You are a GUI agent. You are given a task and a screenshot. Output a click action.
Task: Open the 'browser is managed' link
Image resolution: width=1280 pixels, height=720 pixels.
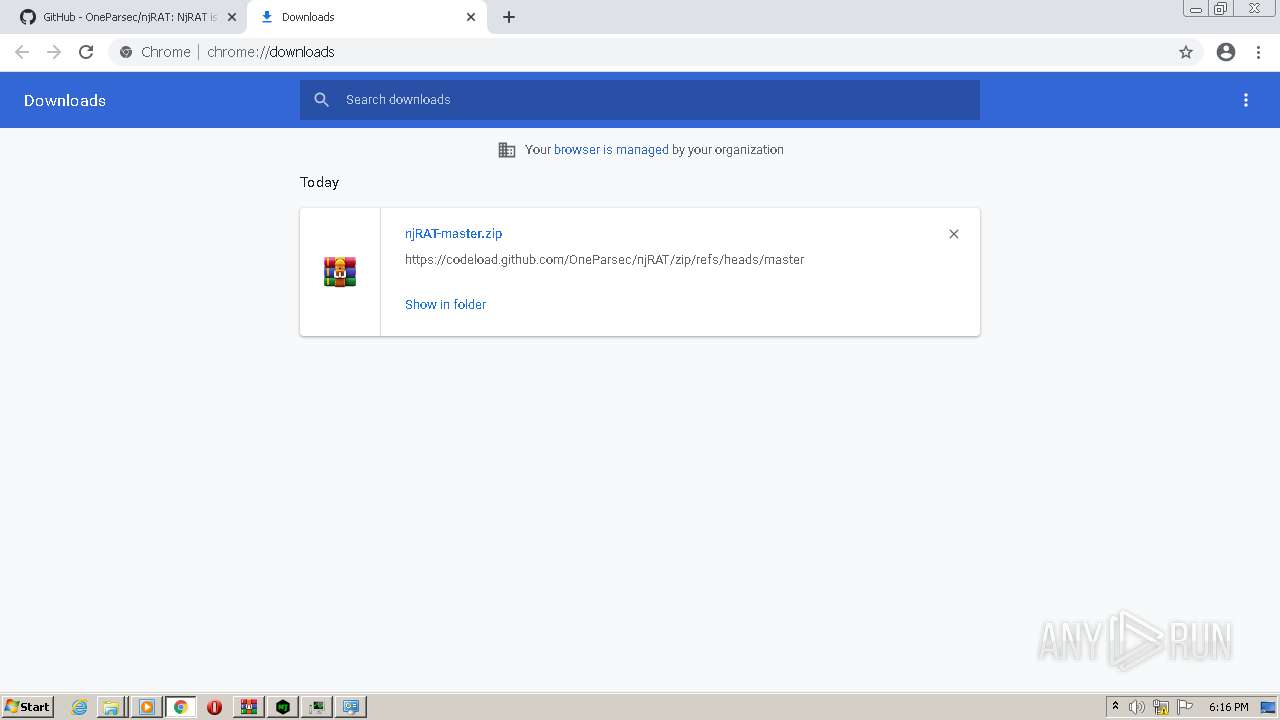(x=611, y=149)
